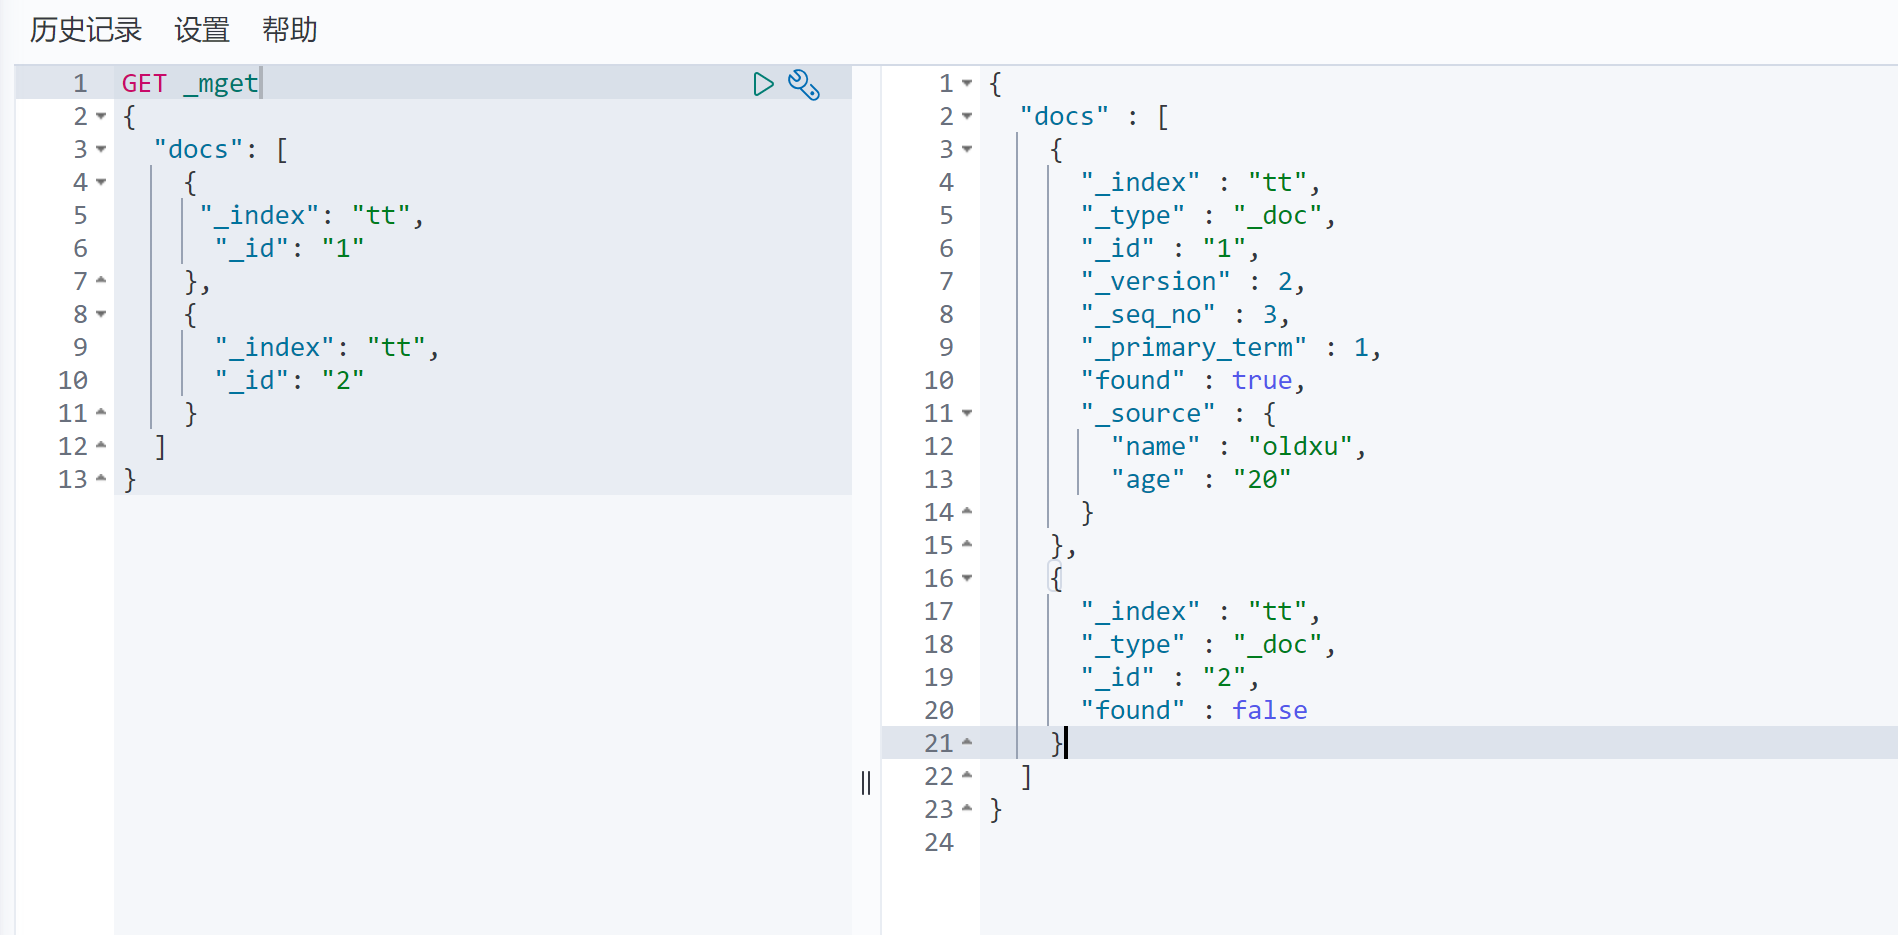
Task: Click "name" : "oldxu" in response
Action: click(1232, 447)
